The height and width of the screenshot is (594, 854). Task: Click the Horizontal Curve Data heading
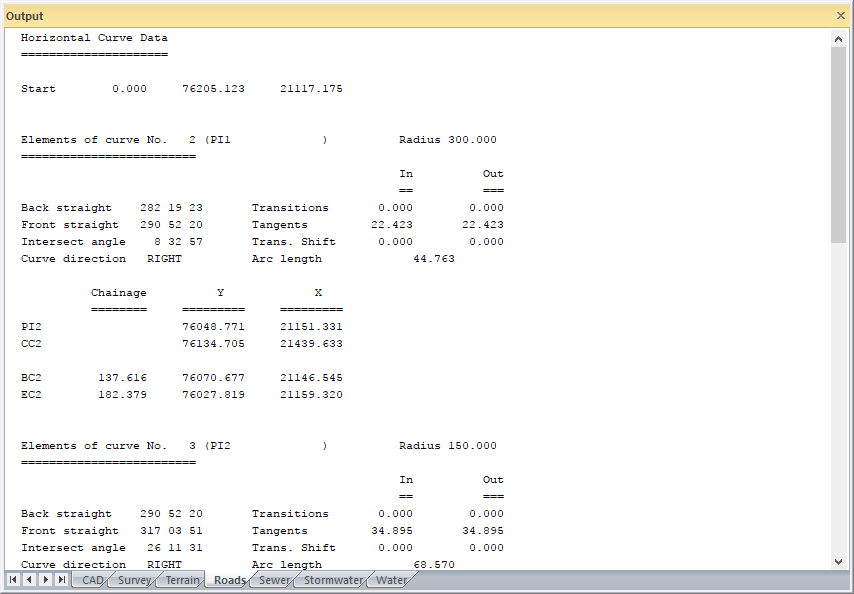[x=94, y=38]
